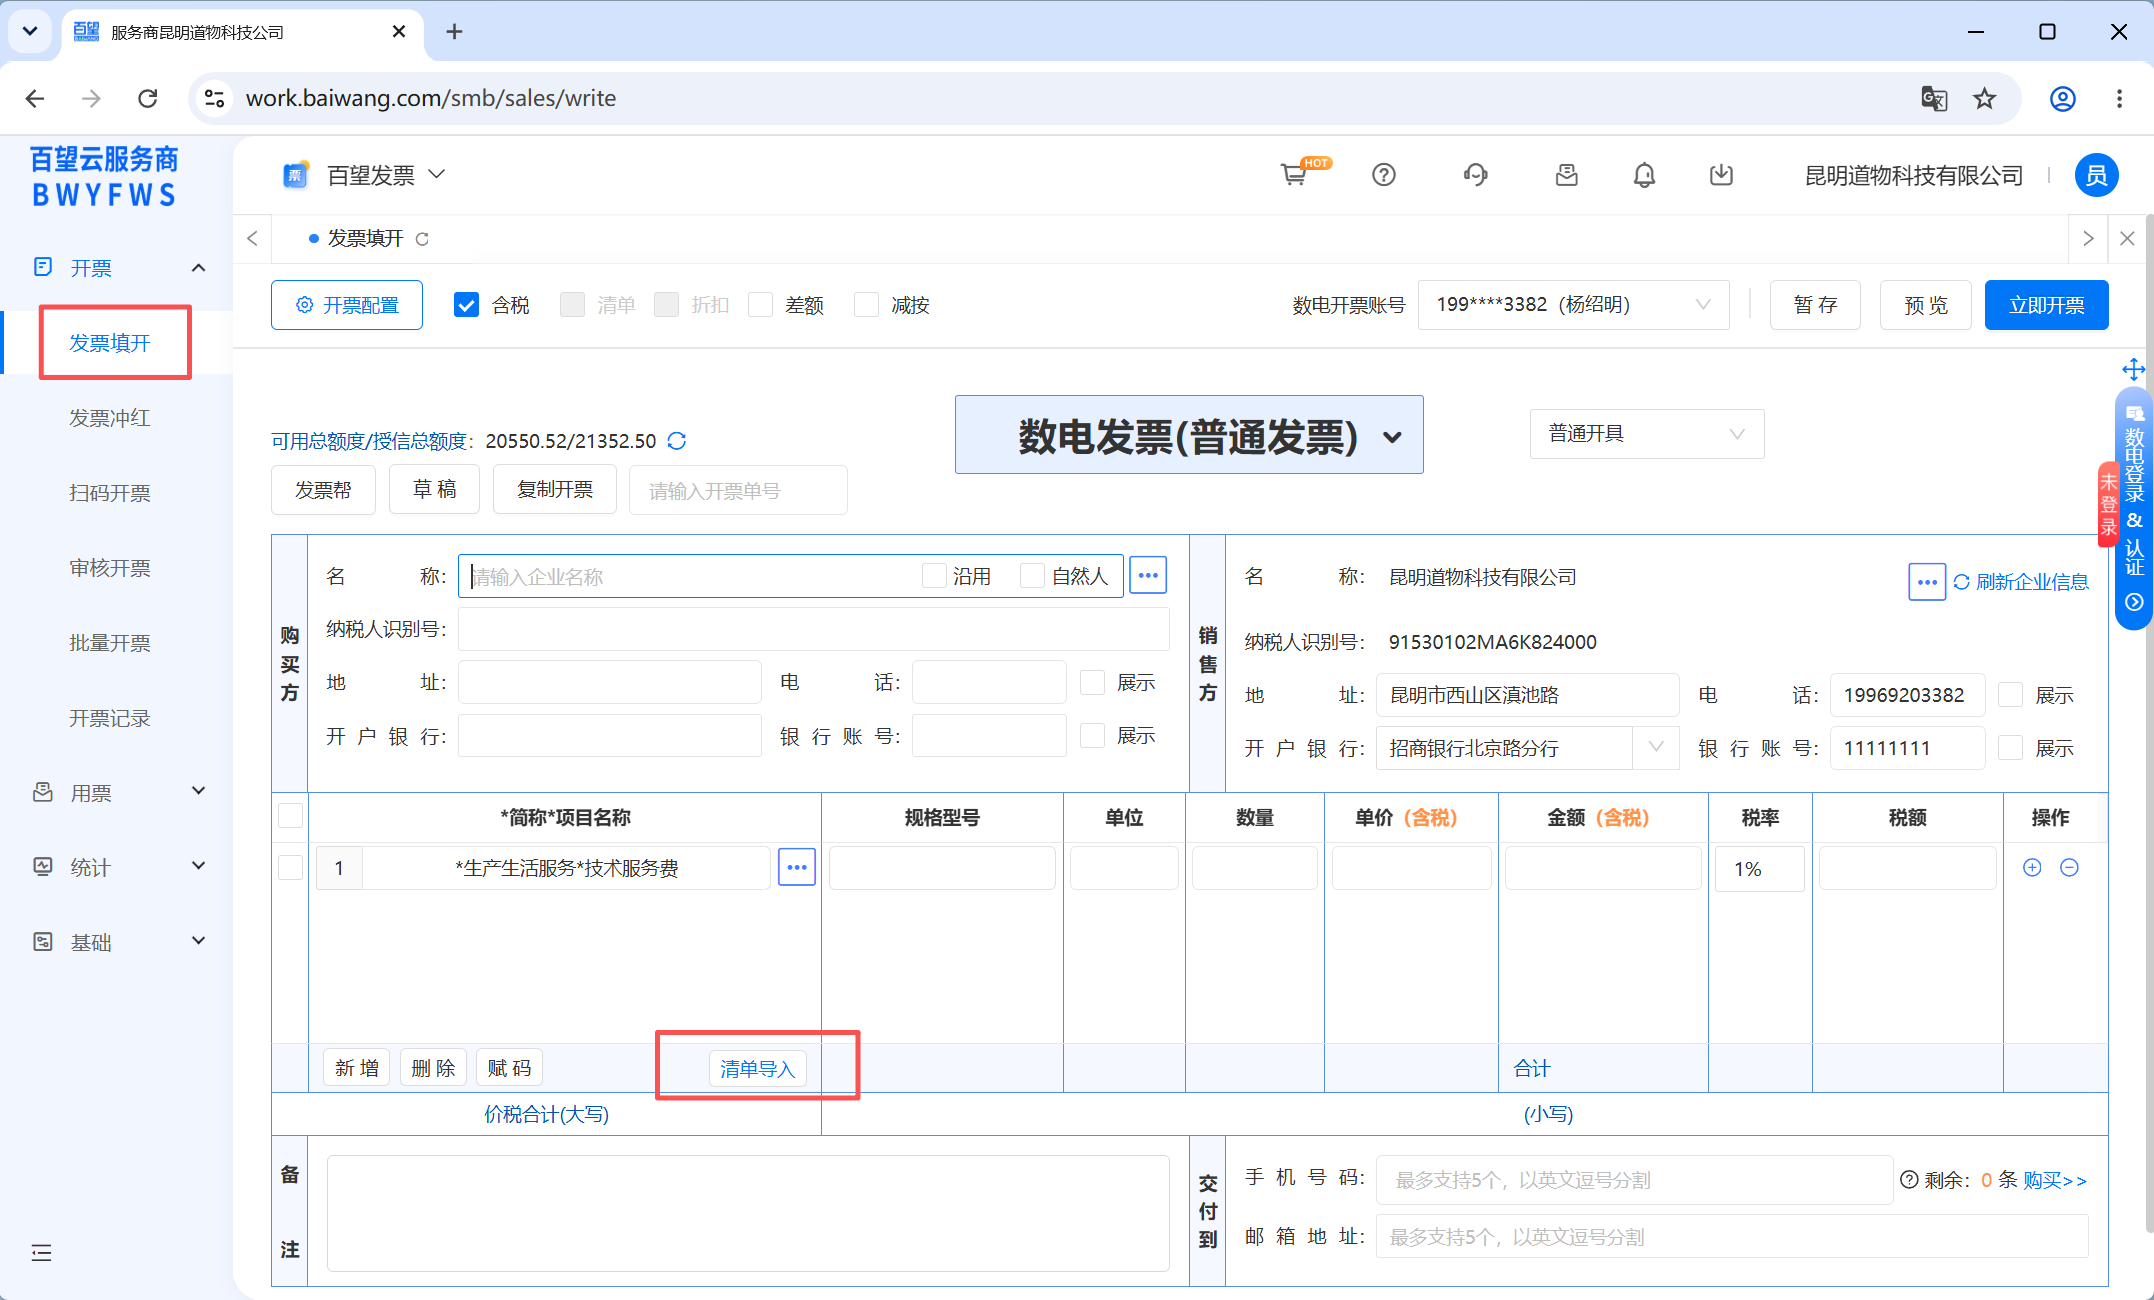2154x1300 pixels.
Task: Open 批量开票 menu item
Action: 110,643
